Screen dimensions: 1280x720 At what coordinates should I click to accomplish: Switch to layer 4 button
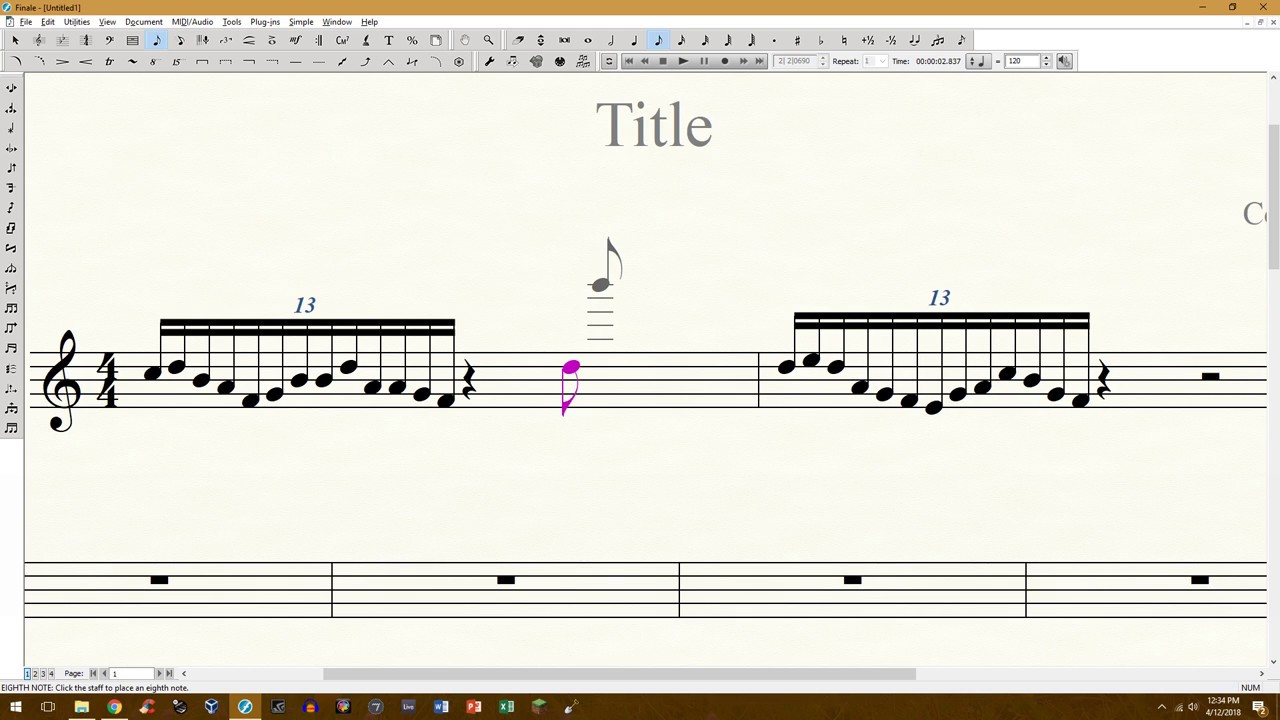pyautogui.click(x=51, y=674)
